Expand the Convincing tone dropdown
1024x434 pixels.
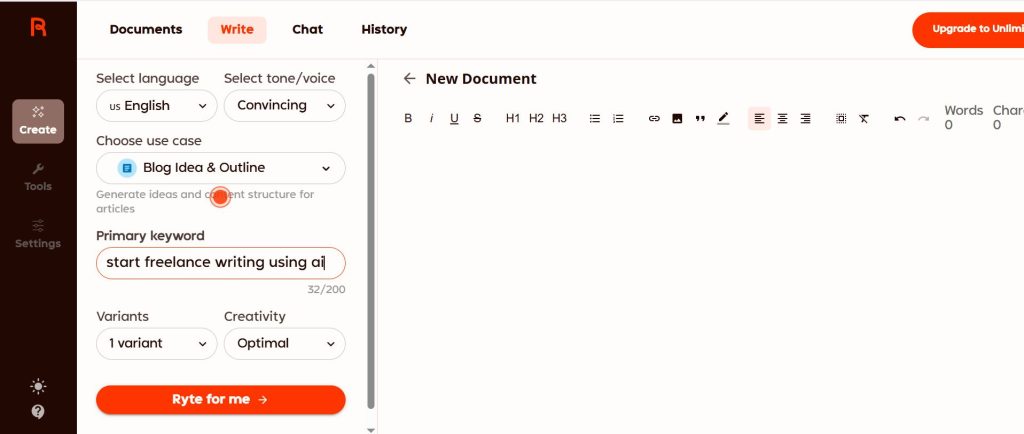pos(284,106)
